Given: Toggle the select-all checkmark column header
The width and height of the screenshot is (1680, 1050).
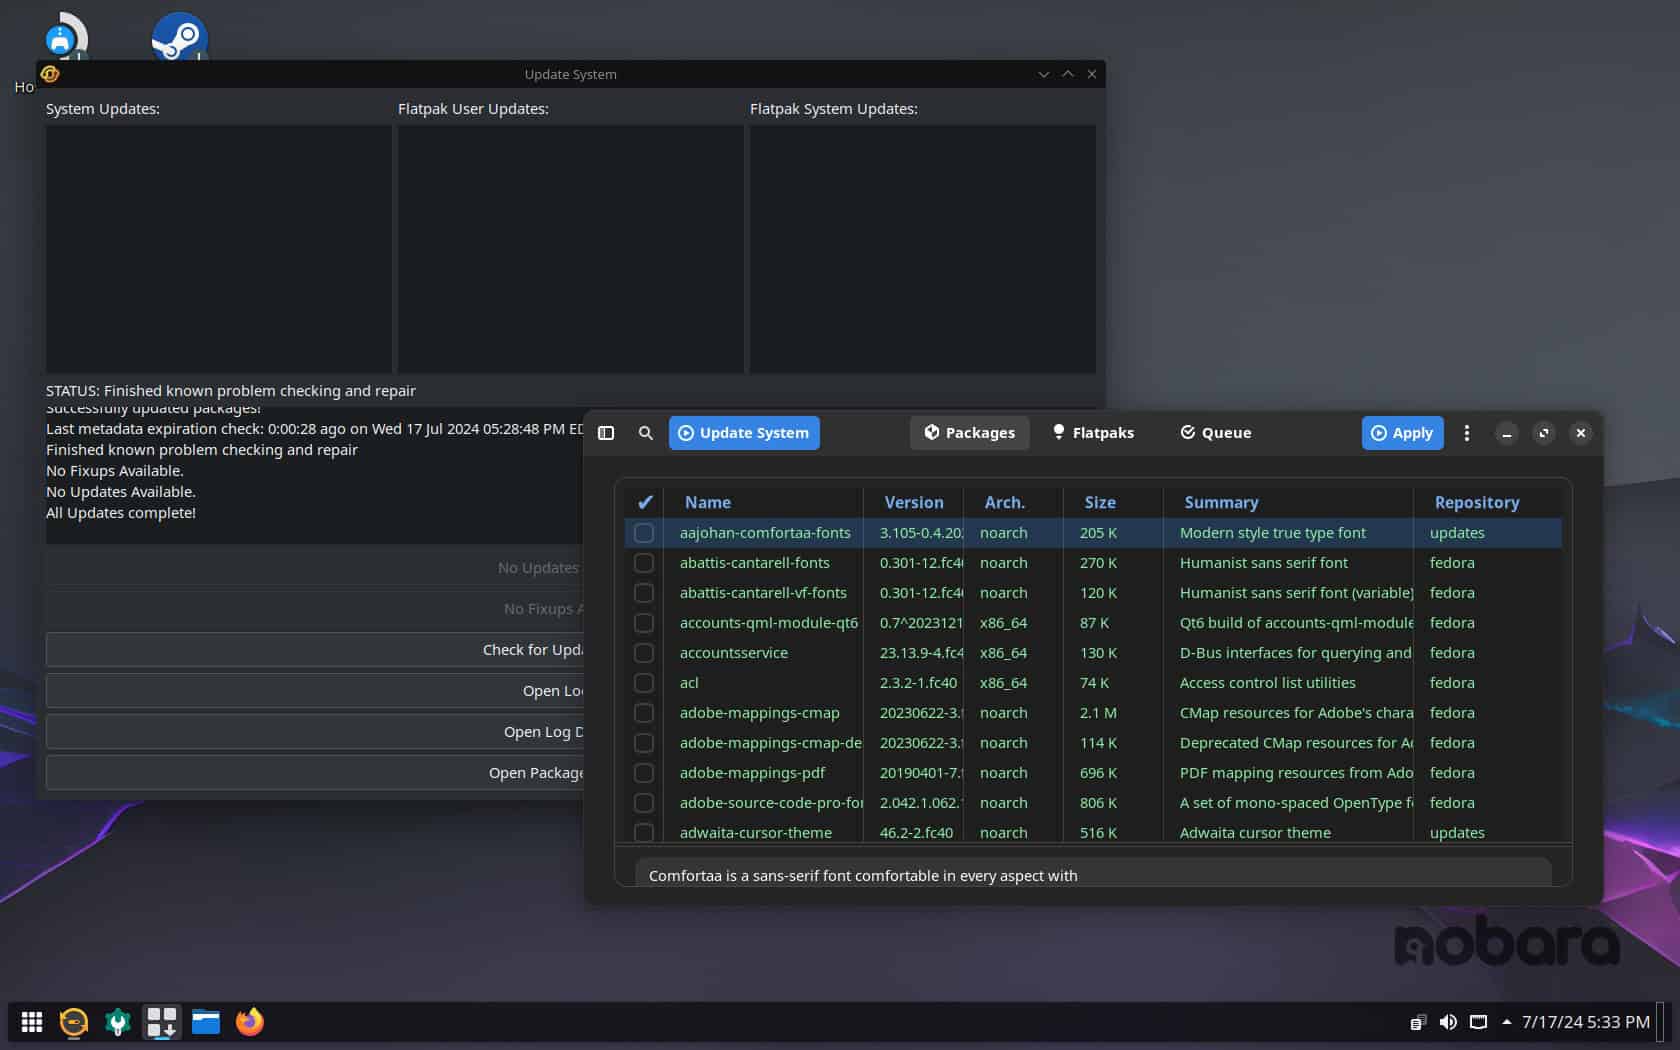Looking at the screenshot, I should pyautogui.click(x=645, y=502).
